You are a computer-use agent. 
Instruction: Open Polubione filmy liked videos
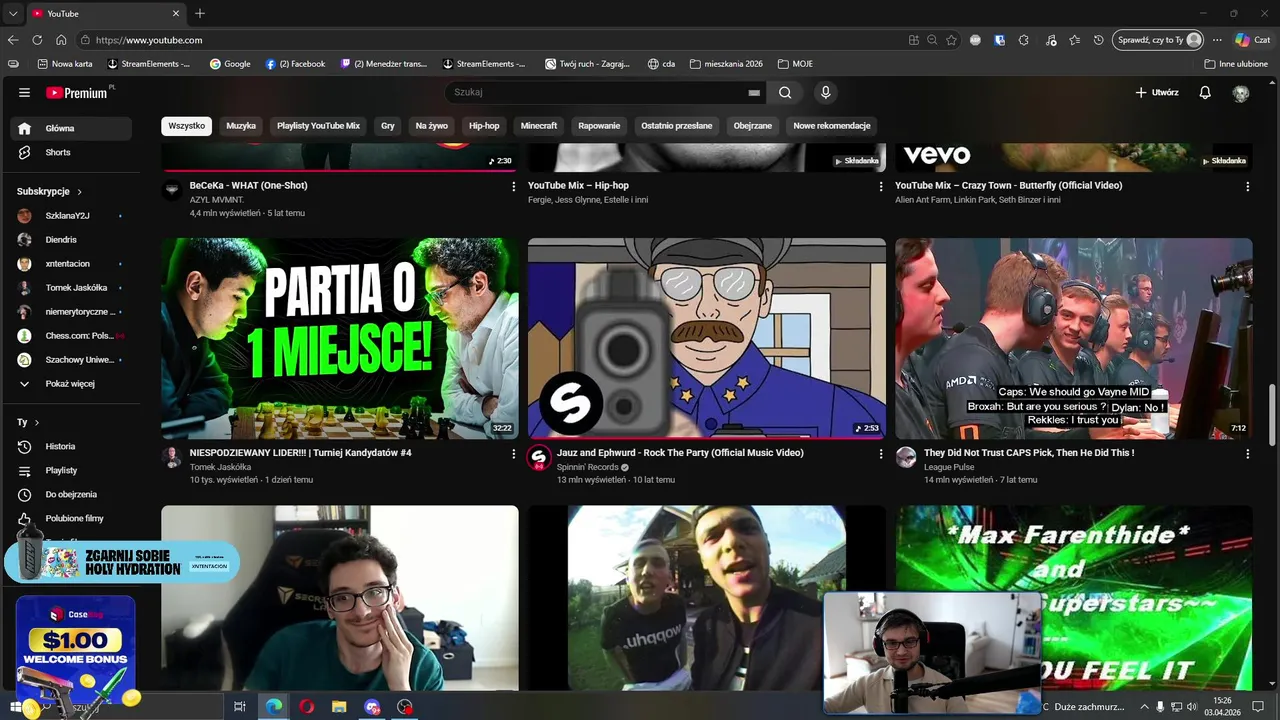pyautogui.click(x=71, y=518)
